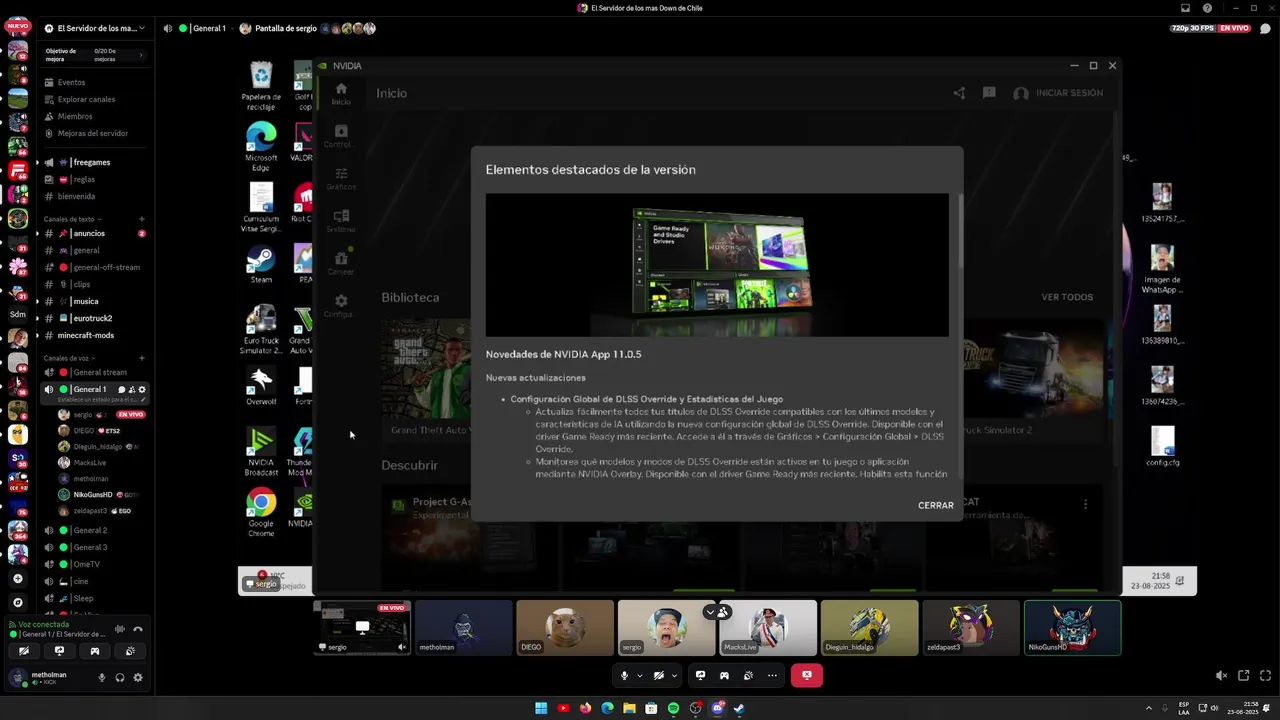Close release highlights with CERRAR
The height and width of the screenshot is (720, 1280).
(x=936, y=505)
